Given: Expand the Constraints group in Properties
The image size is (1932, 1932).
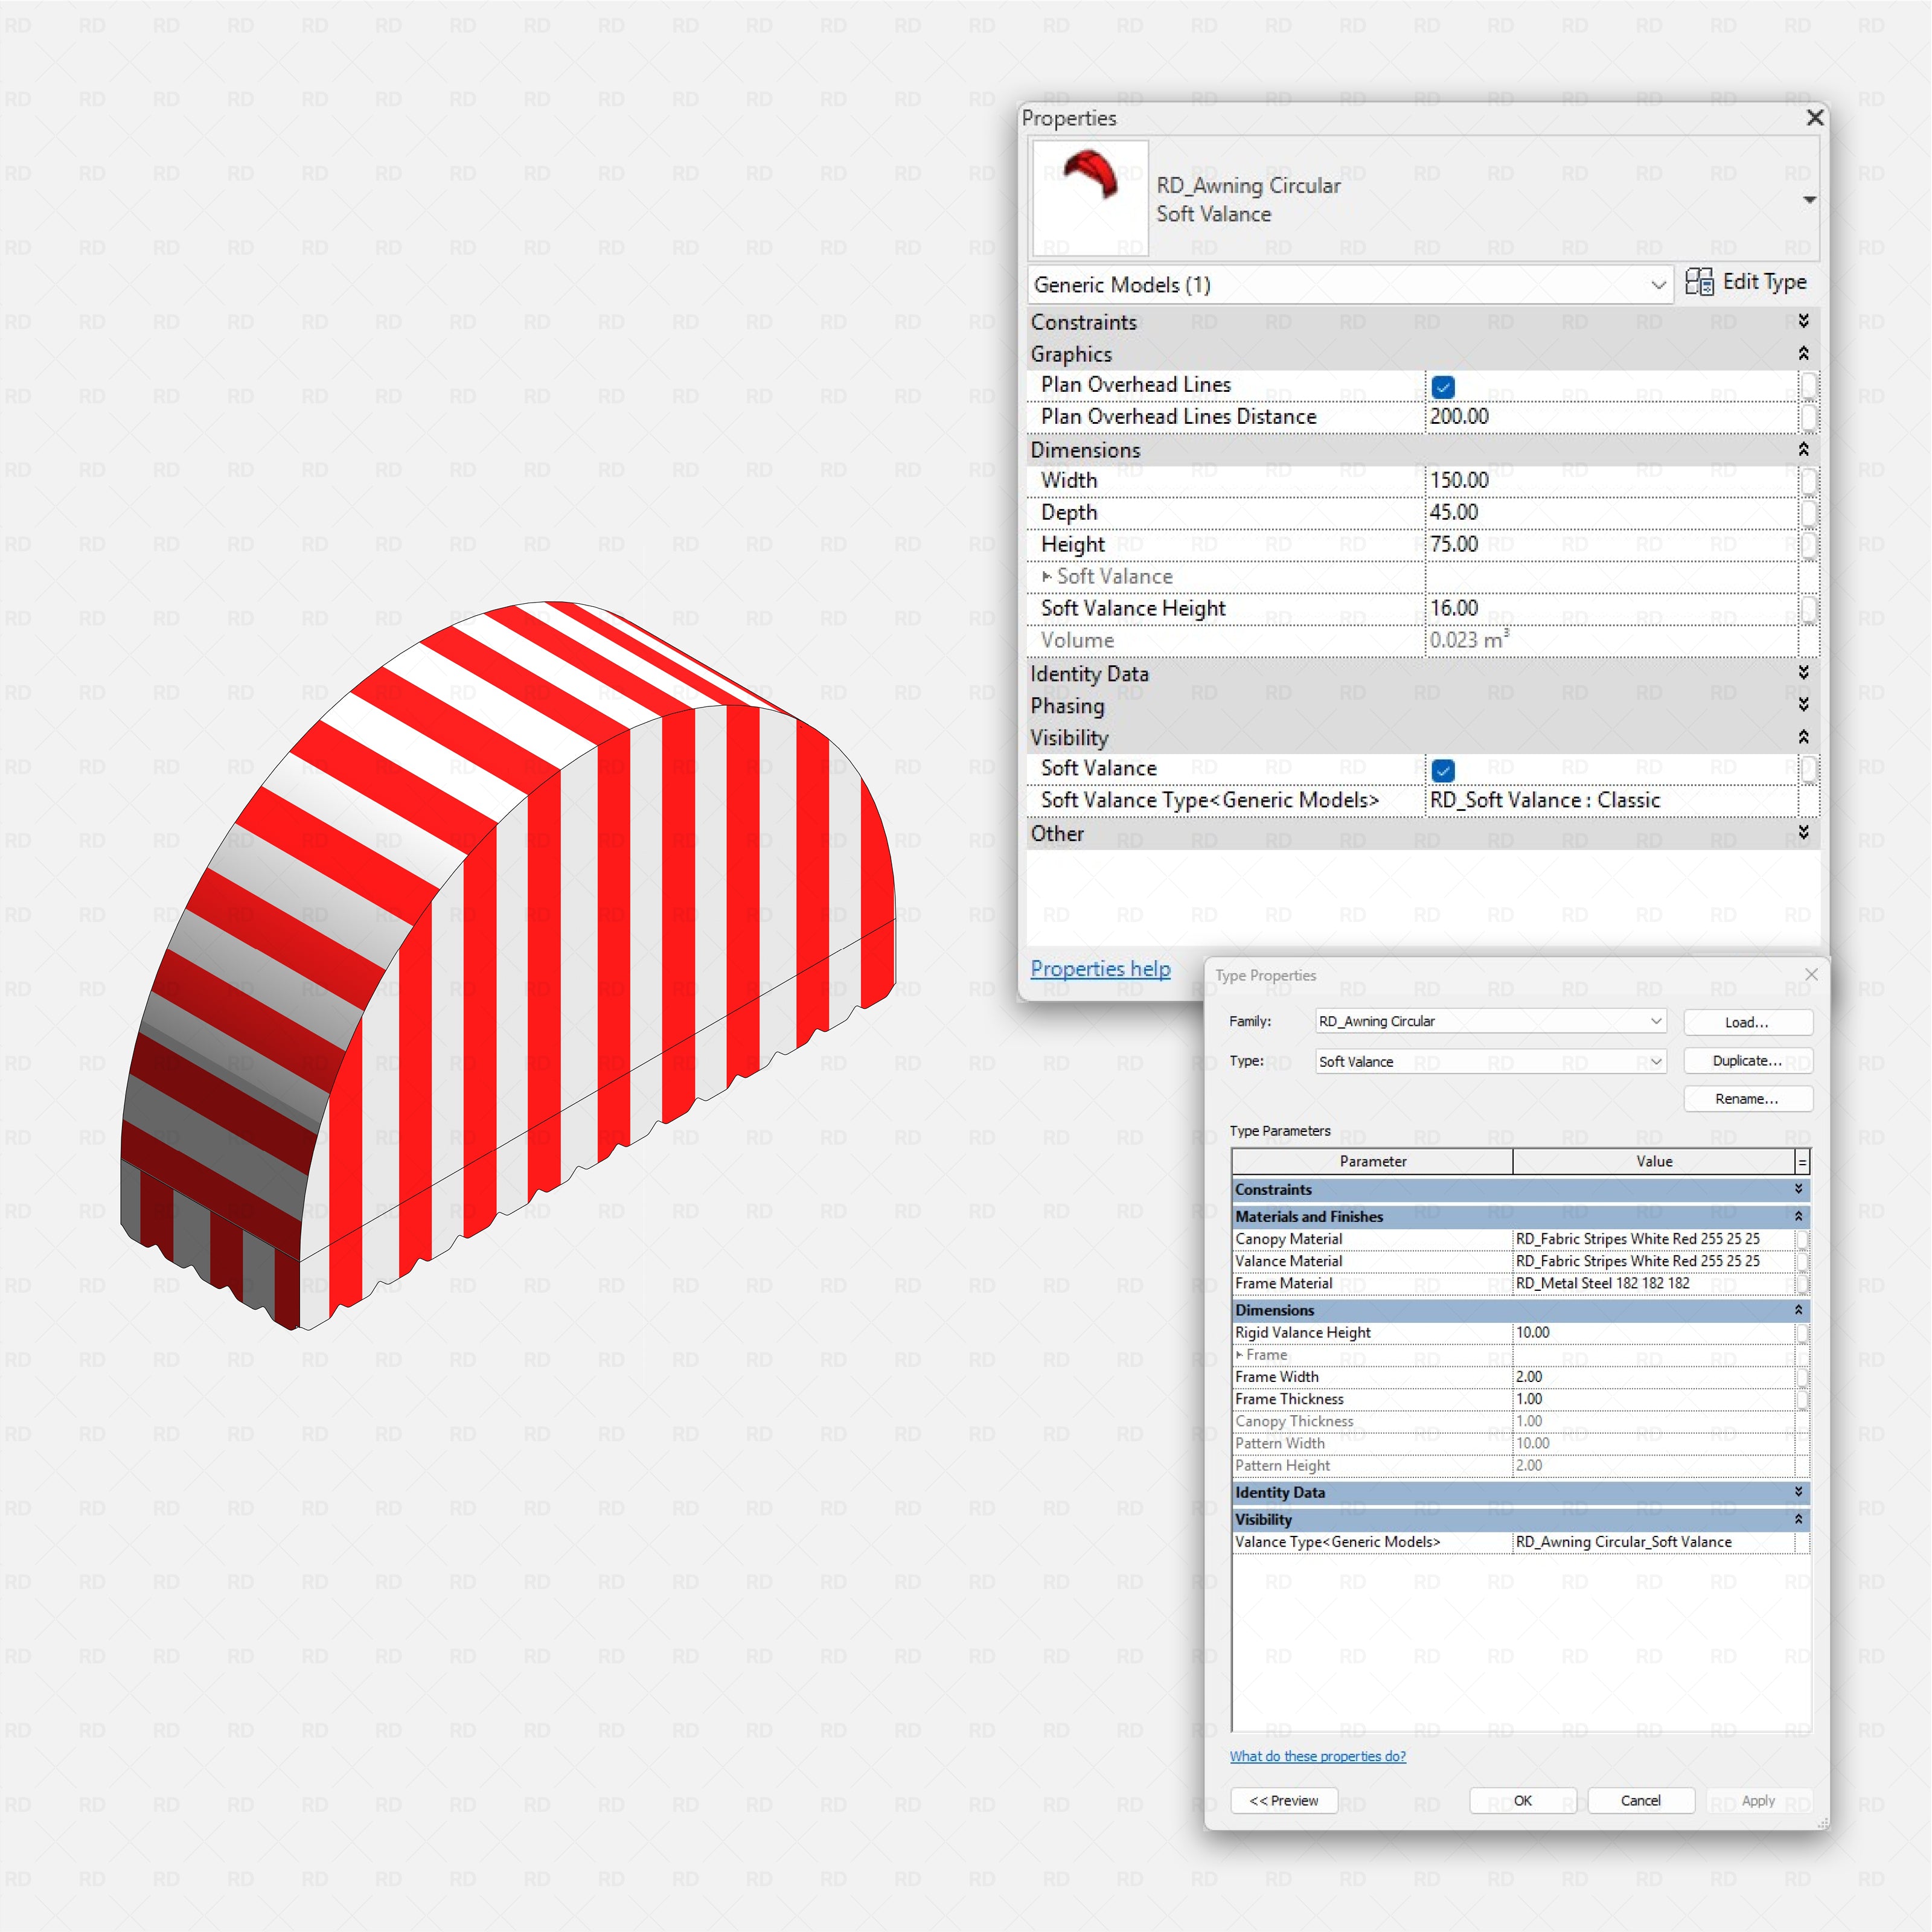Looking at the screenshot, I should (1803, 321).
